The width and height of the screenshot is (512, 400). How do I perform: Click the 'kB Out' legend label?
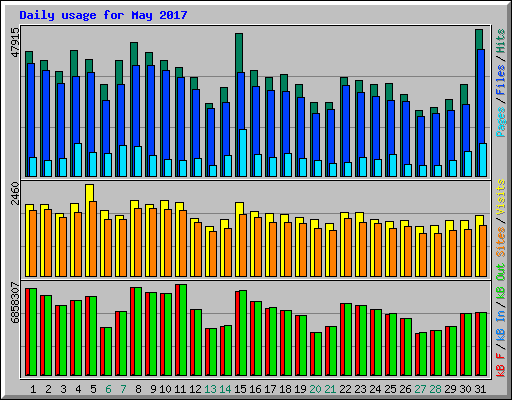coord(501,282)
